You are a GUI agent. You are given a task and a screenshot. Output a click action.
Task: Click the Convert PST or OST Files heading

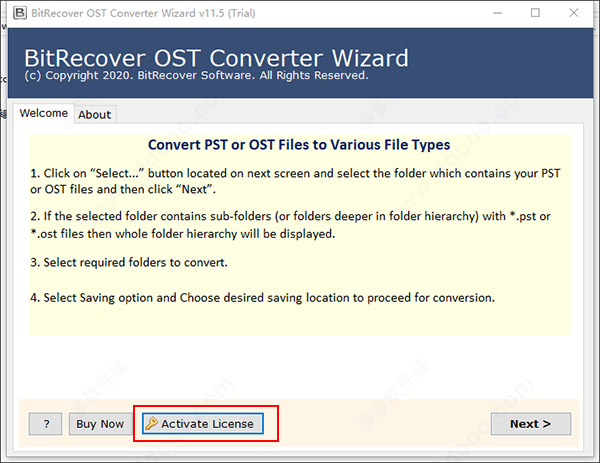(x=299, y=145)
